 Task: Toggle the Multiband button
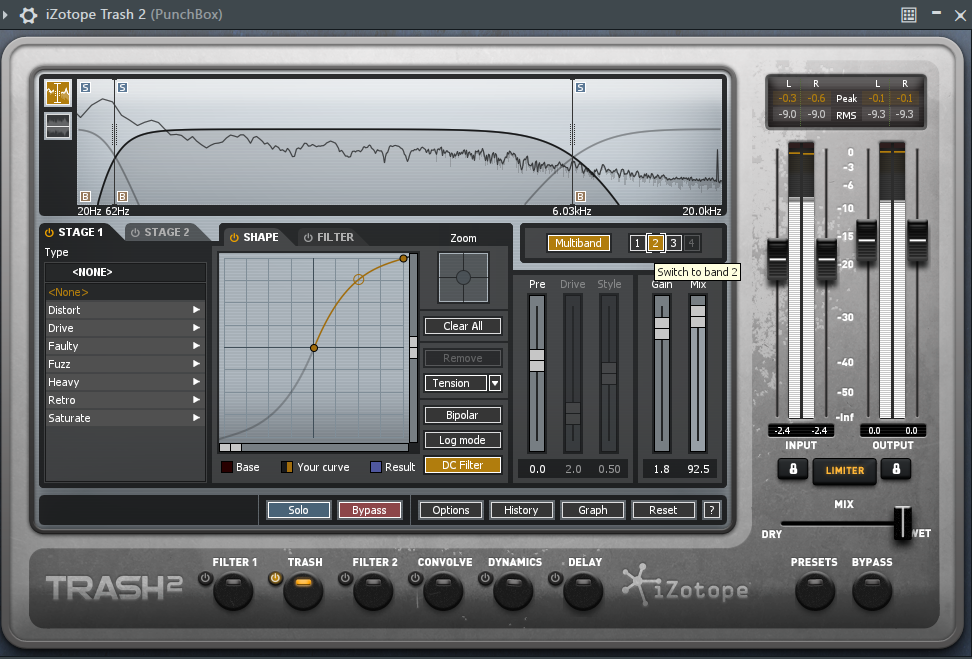(578, 243)
